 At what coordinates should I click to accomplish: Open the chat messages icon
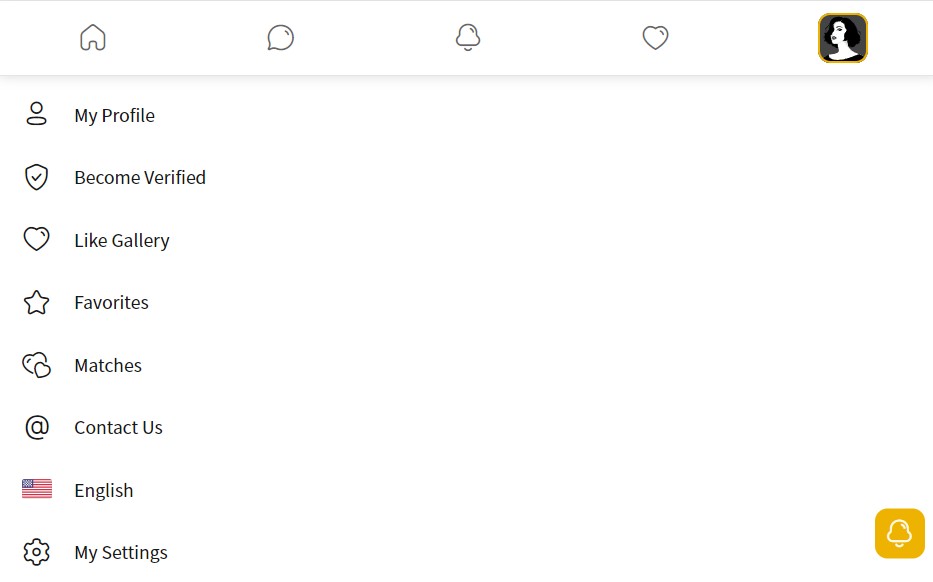pyautogui.click(x=280, y=38)
